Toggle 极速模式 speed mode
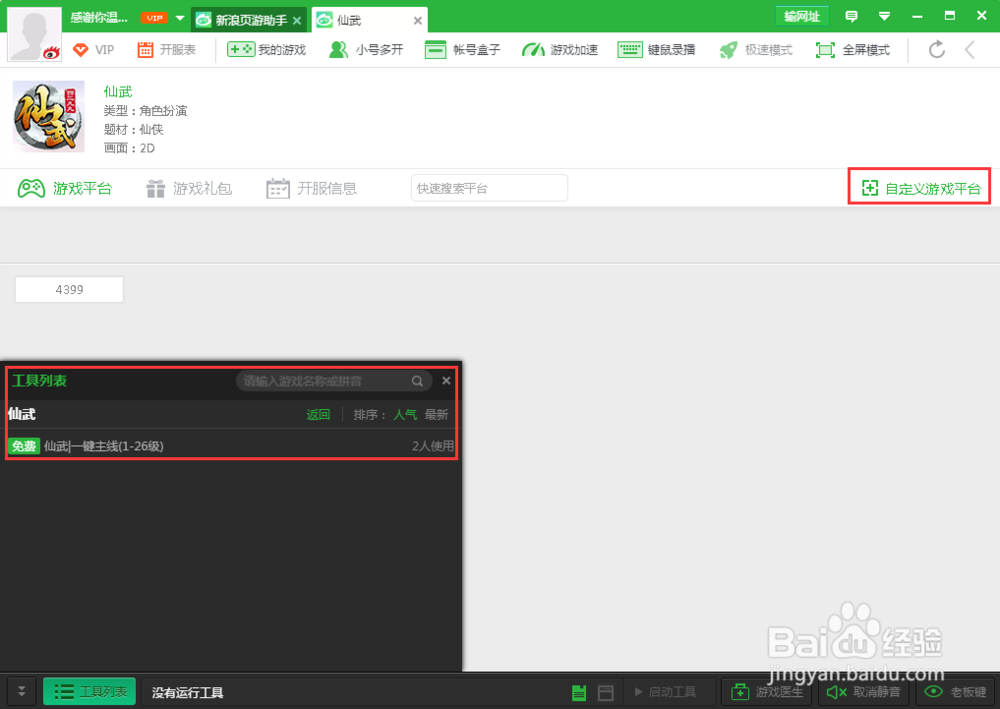Screen dimensions: 1000x709 (x=756, y=50)
